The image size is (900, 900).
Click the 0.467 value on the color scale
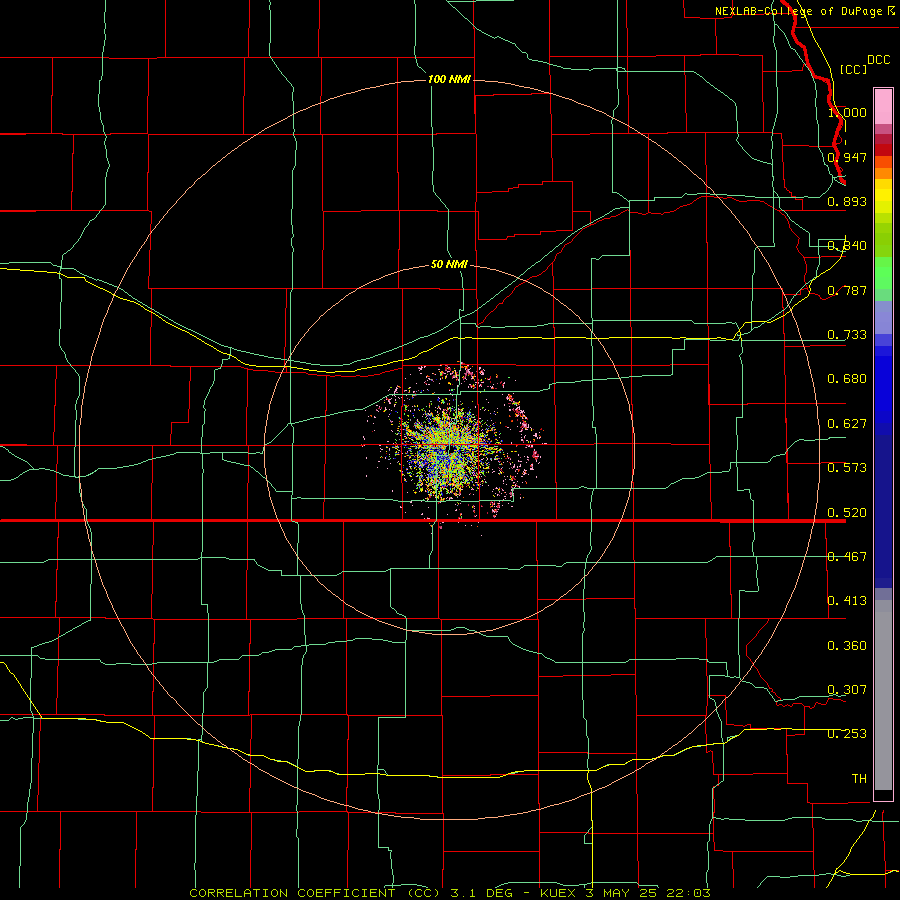tap(847, 557)
